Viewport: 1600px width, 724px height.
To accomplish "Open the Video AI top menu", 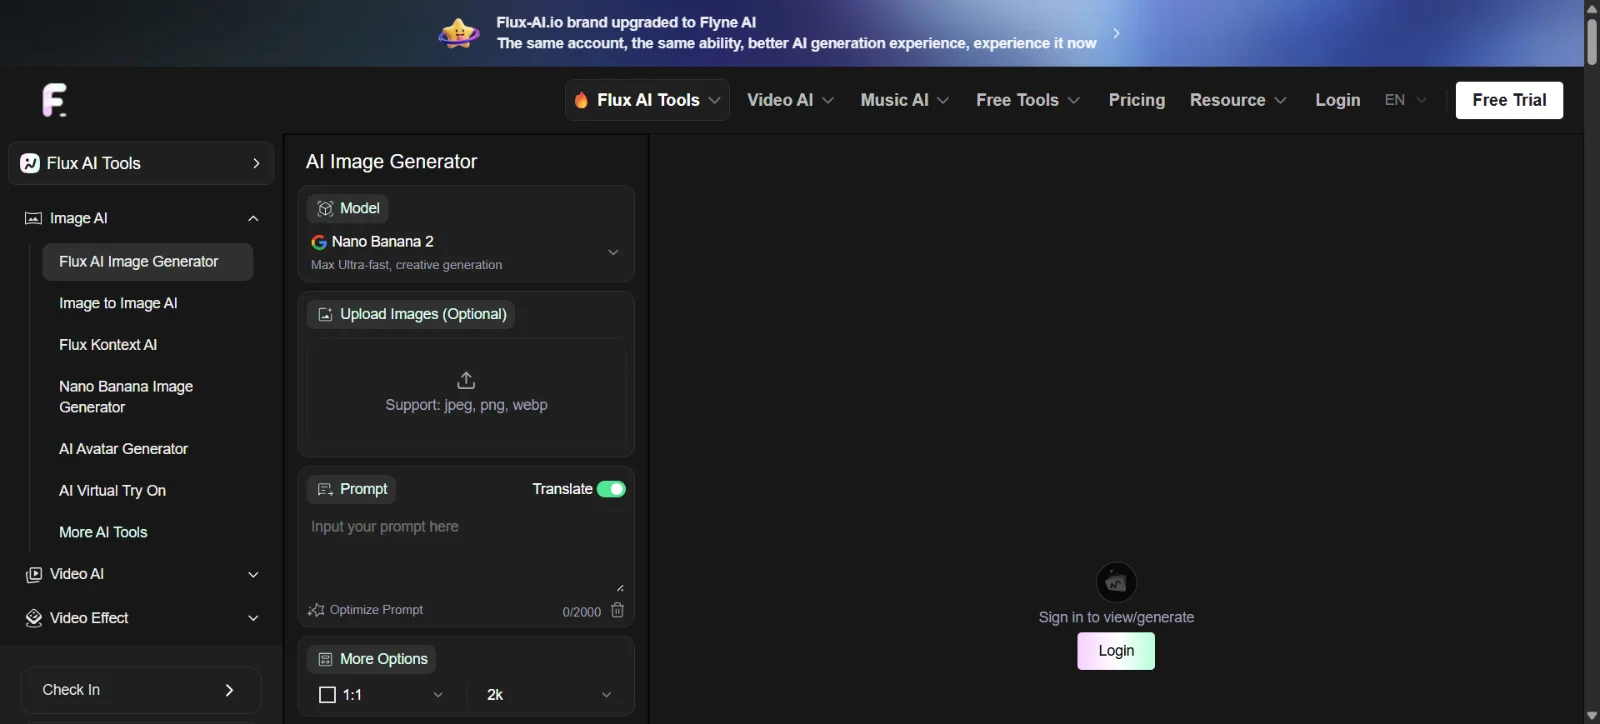I will click(x=790, y=100).
